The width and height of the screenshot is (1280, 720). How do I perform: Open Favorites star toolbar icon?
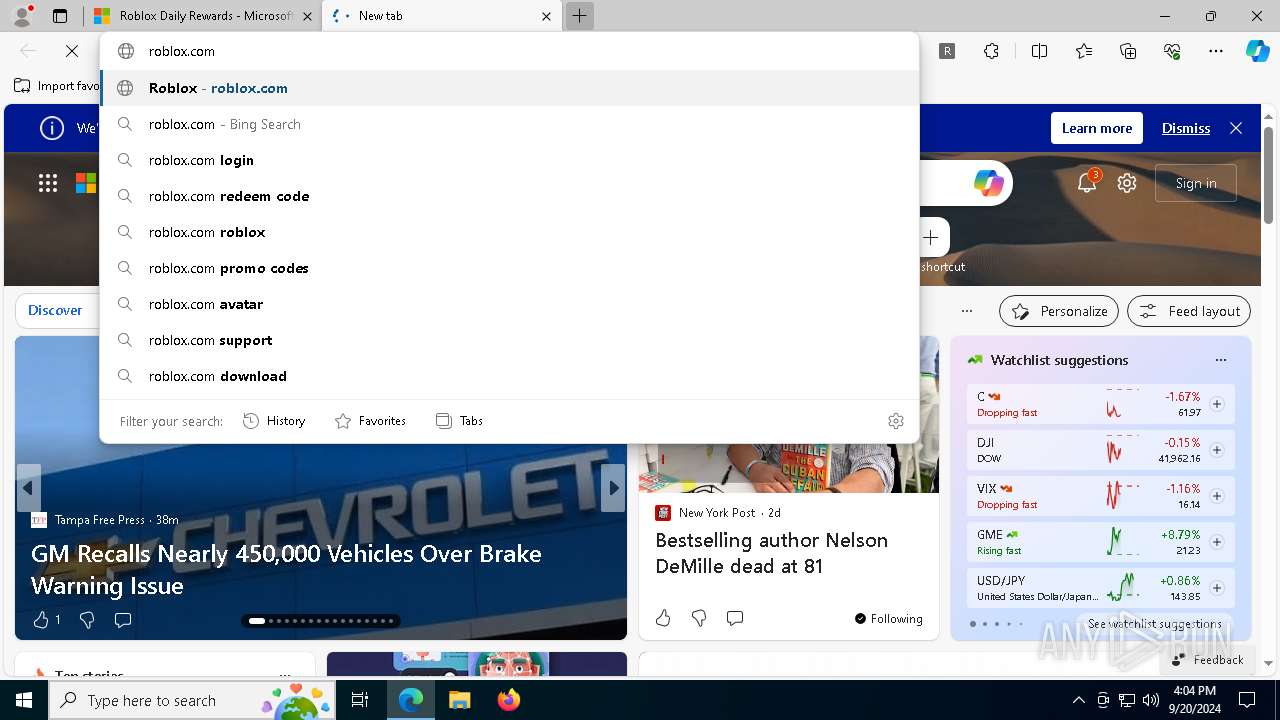coord(1084,51)
